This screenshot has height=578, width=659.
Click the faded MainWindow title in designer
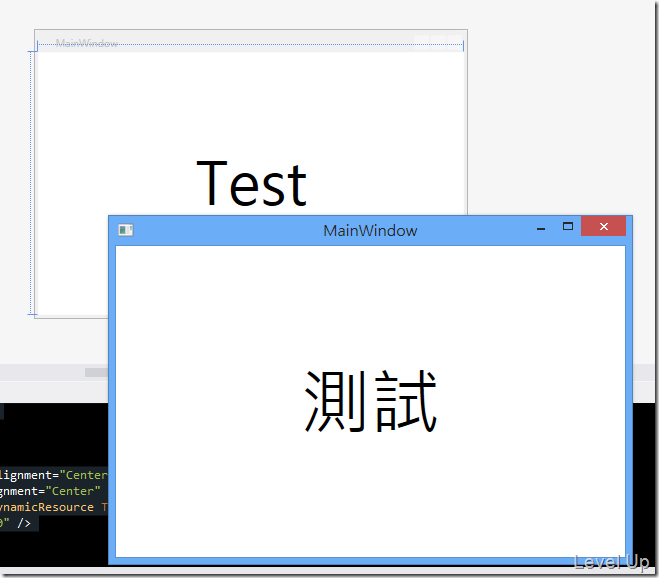click(87, 43)
